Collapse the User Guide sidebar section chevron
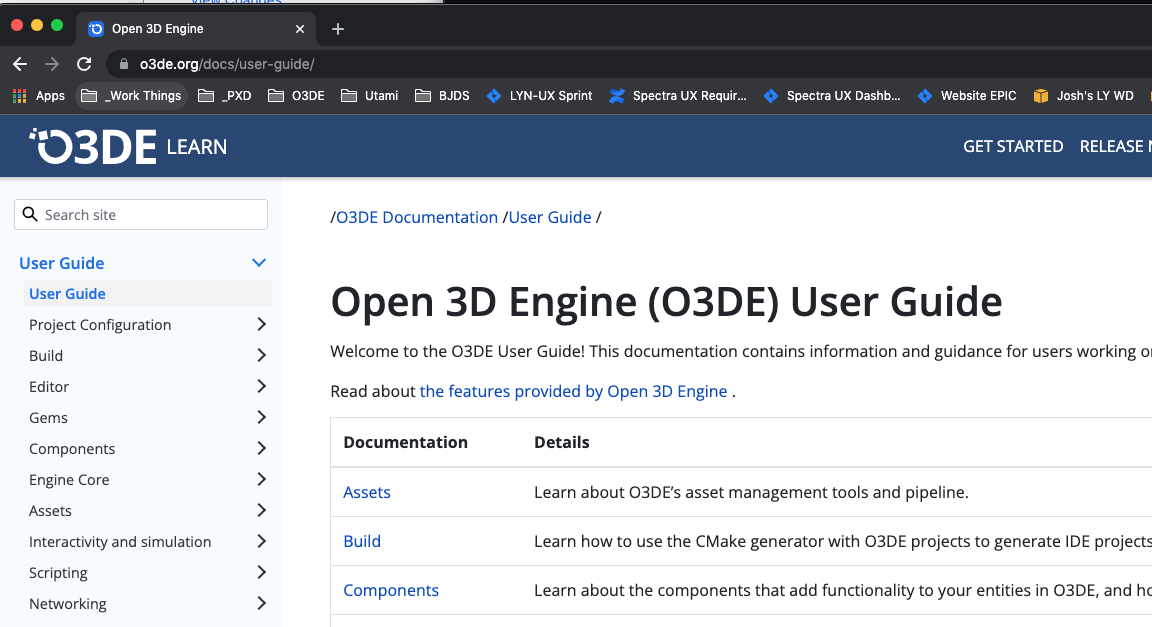 click(259, 263)
